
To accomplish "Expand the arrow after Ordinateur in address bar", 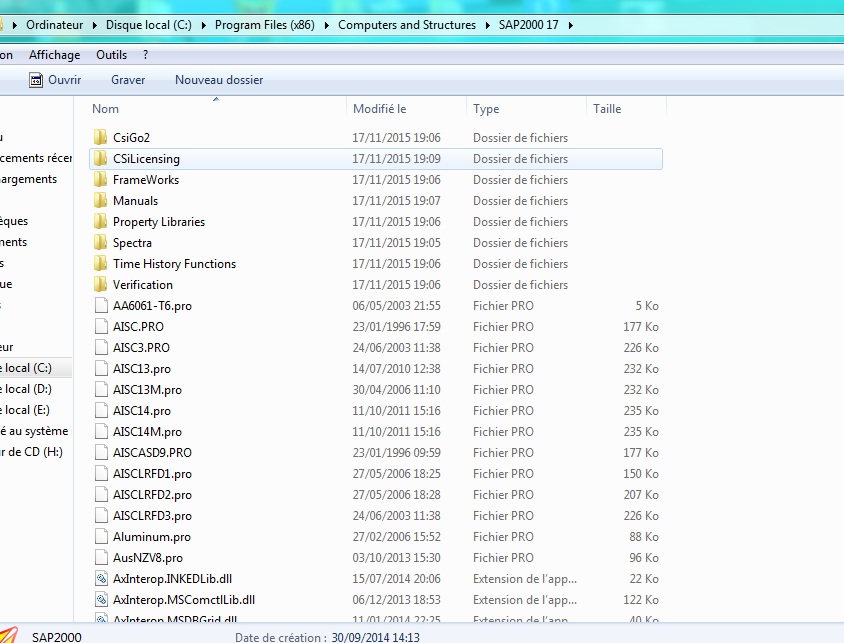I will 95,25.
